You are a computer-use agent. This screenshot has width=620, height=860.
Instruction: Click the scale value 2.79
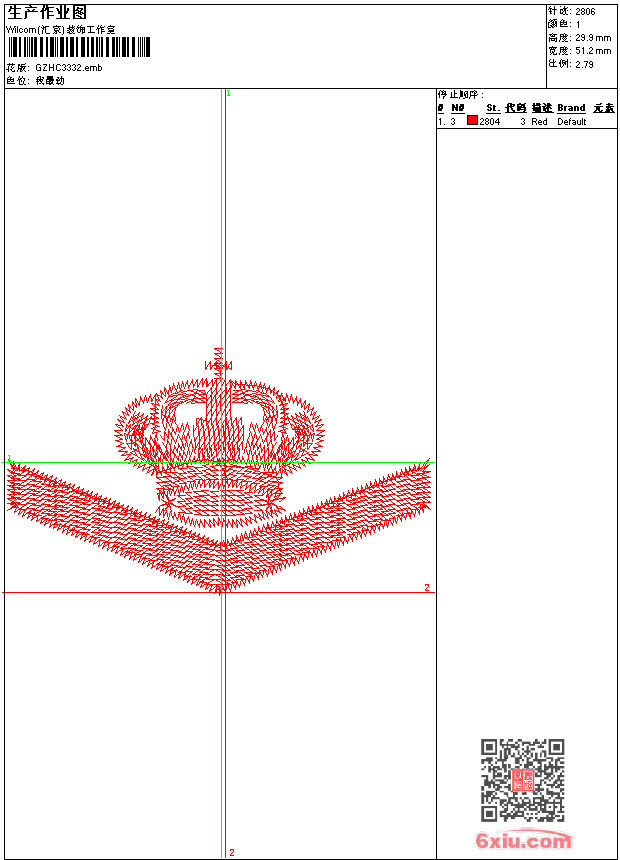pos(584,64)
